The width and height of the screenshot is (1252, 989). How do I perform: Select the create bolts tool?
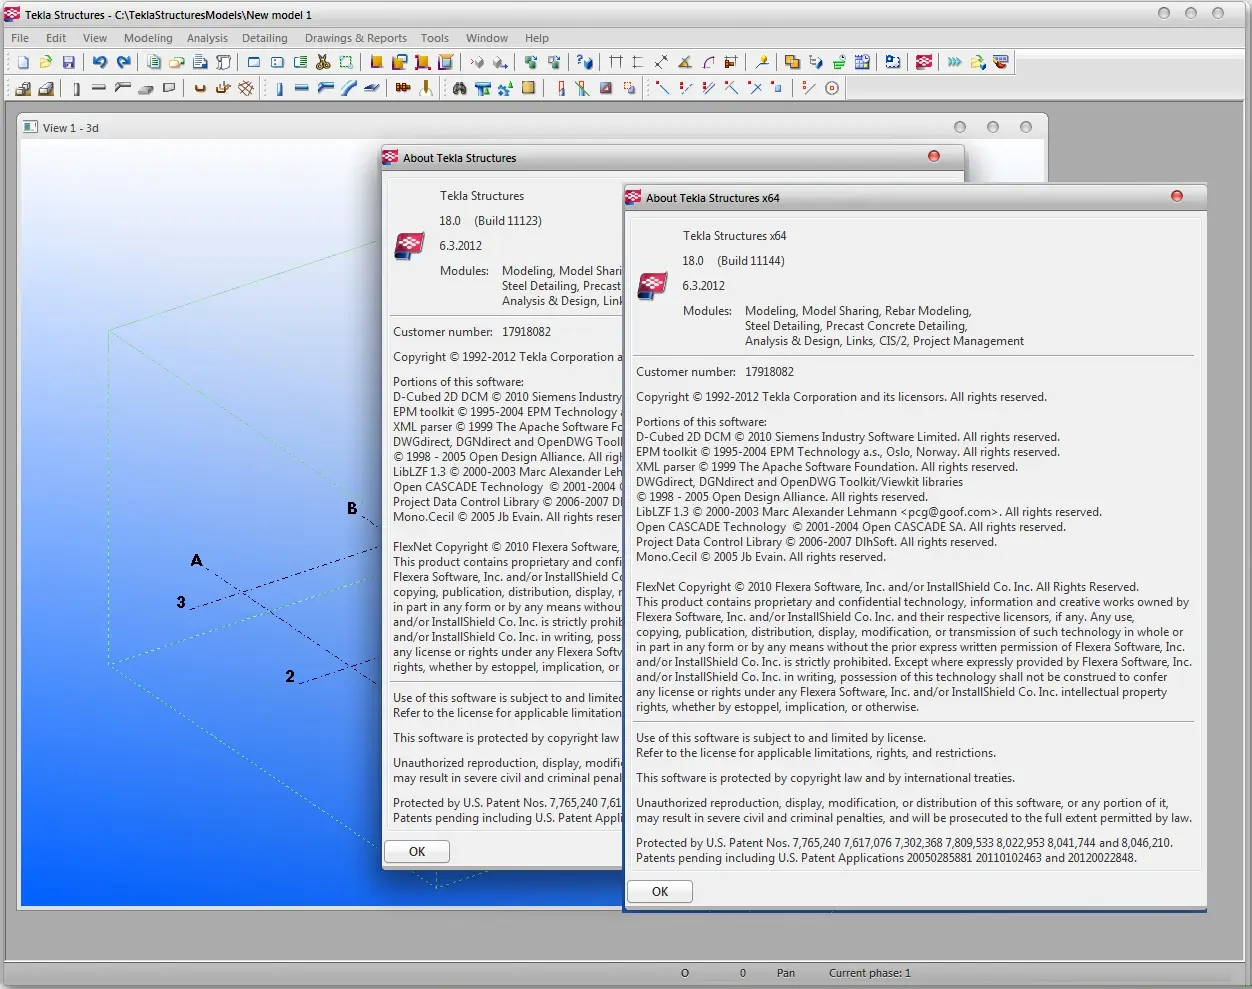point(403,88)
